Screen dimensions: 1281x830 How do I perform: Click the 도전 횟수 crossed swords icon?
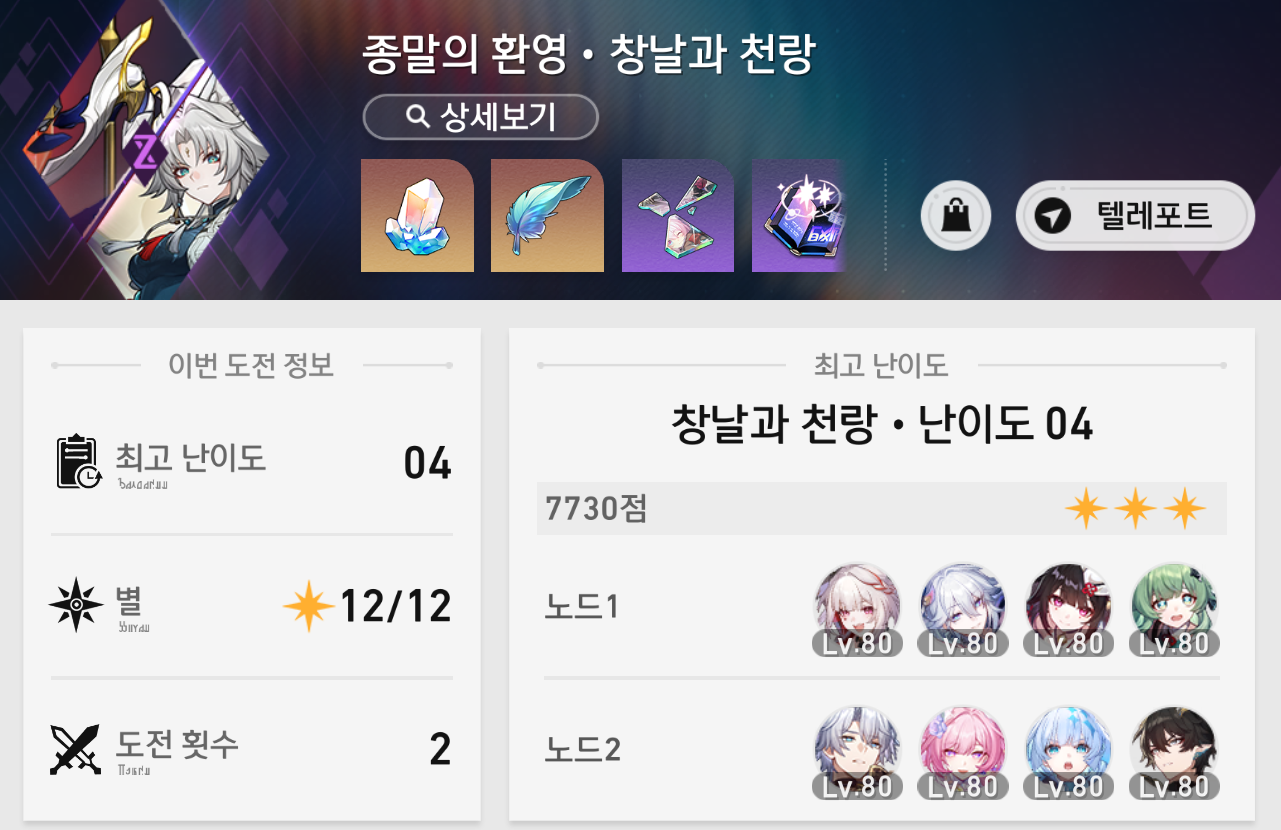coord(76,750)
